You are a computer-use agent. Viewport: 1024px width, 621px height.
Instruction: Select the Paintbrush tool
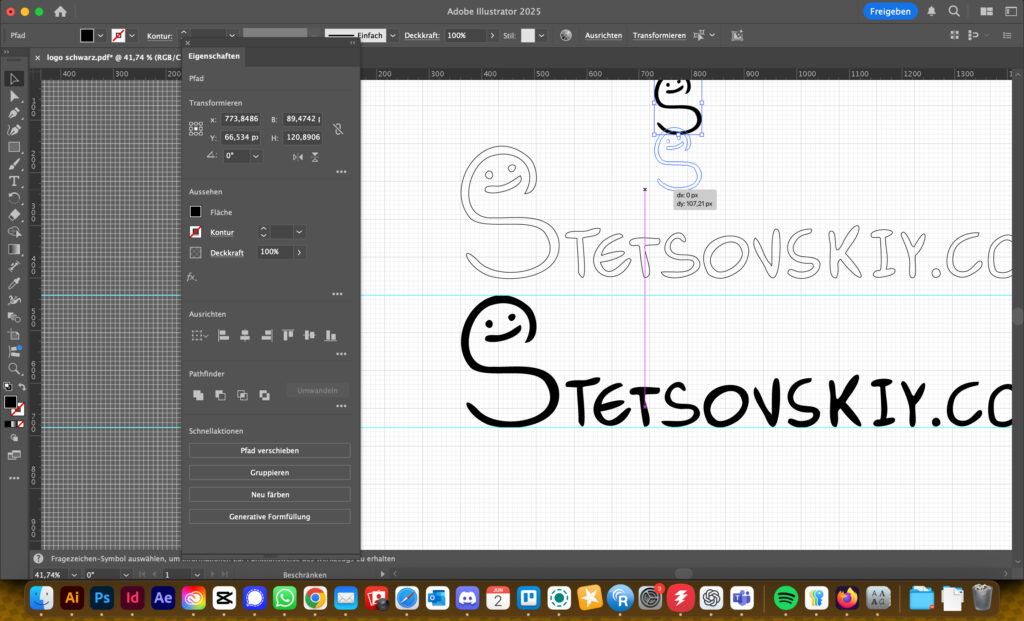pos(14,164)
